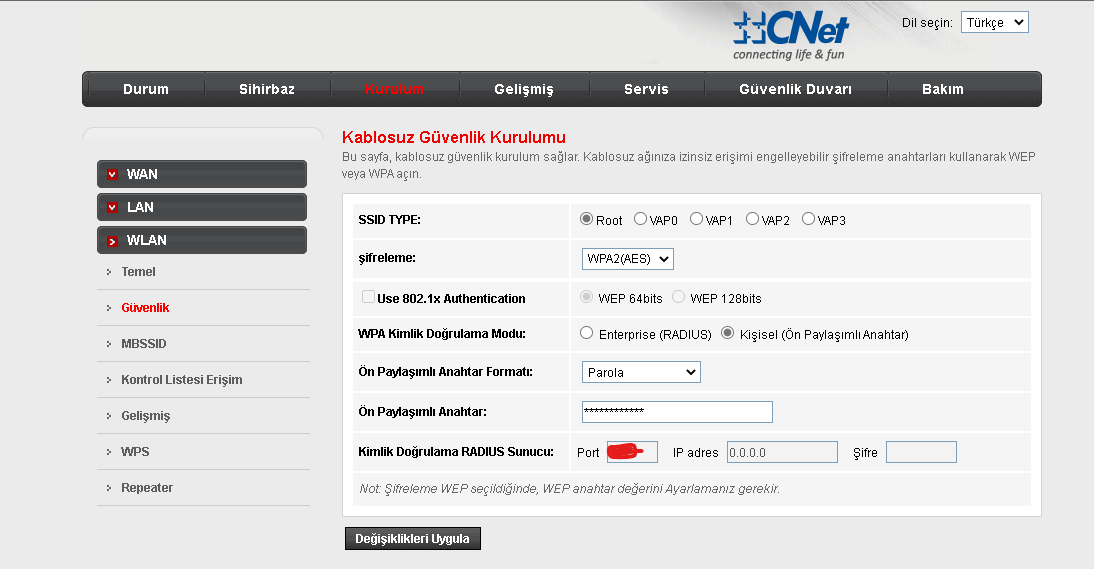Open the Bakım tab
Screen dimensions: 1094x569
[x=943, y=89]
